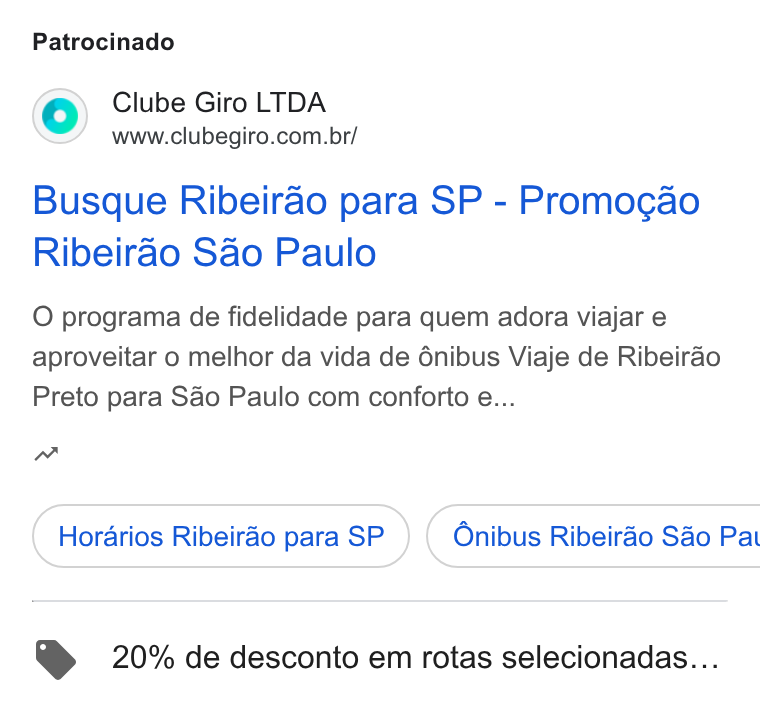Select the Horários Ribeirão para SP chip
This screenshot has width=760, height=718.
221,536
